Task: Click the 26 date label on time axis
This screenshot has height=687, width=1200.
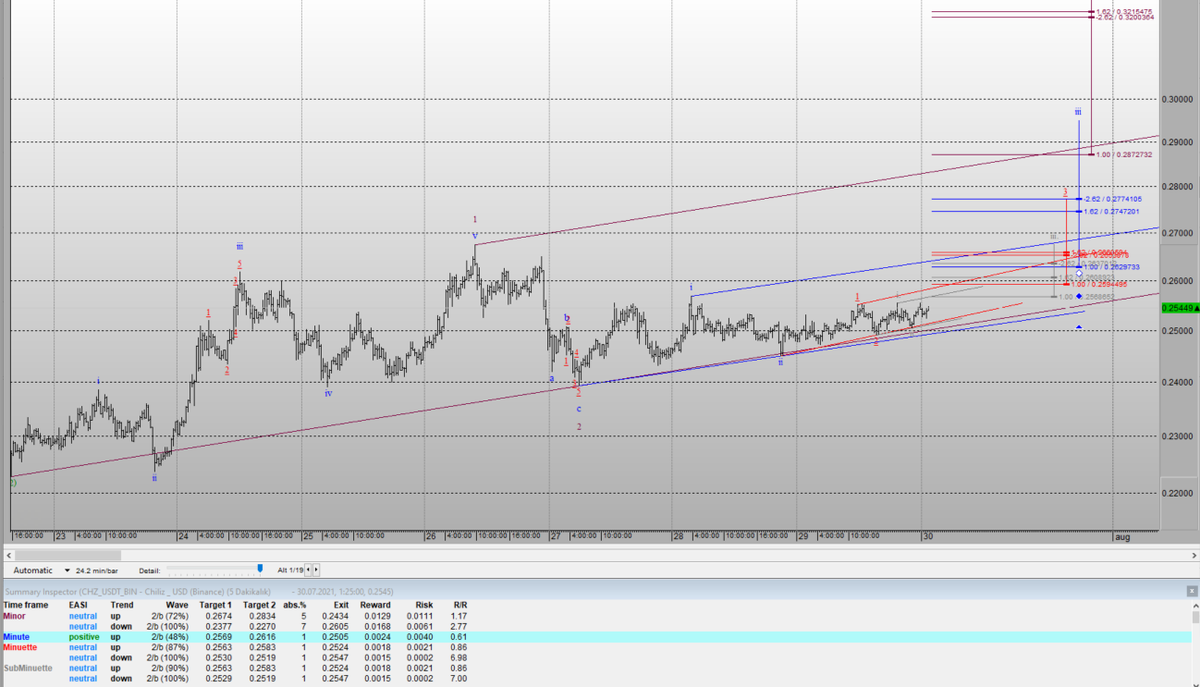Action: click(x=430, y=537)
